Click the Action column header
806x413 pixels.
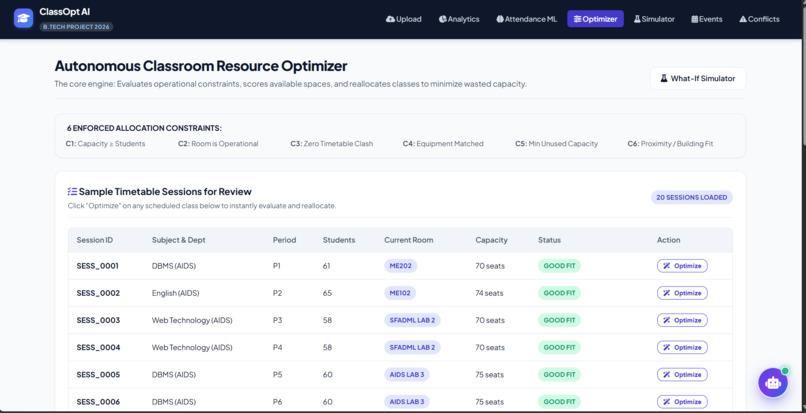(x=668, y=240)
